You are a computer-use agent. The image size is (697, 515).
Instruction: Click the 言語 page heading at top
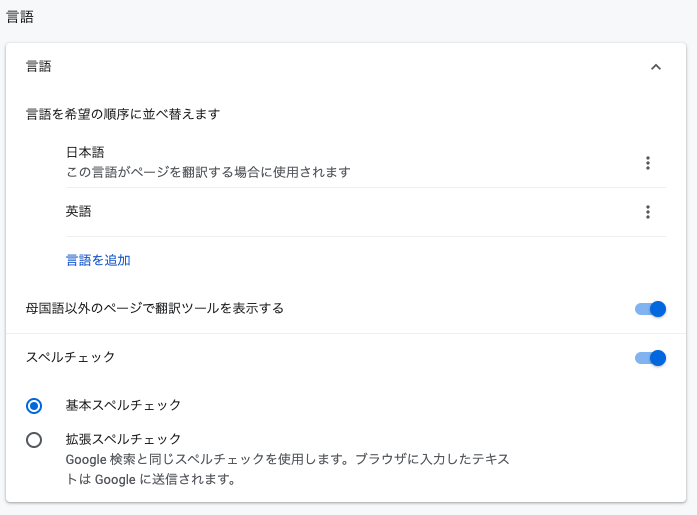(x=20, y=17)
